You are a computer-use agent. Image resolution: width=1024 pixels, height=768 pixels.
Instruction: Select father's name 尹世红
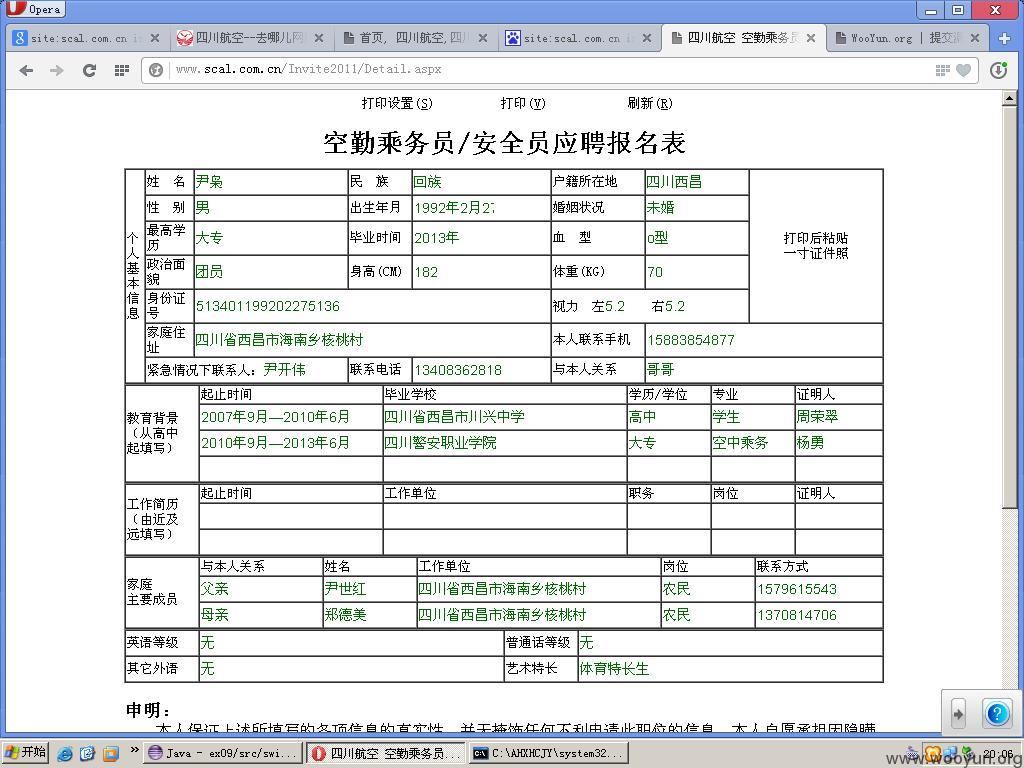(x=345, y=589)
